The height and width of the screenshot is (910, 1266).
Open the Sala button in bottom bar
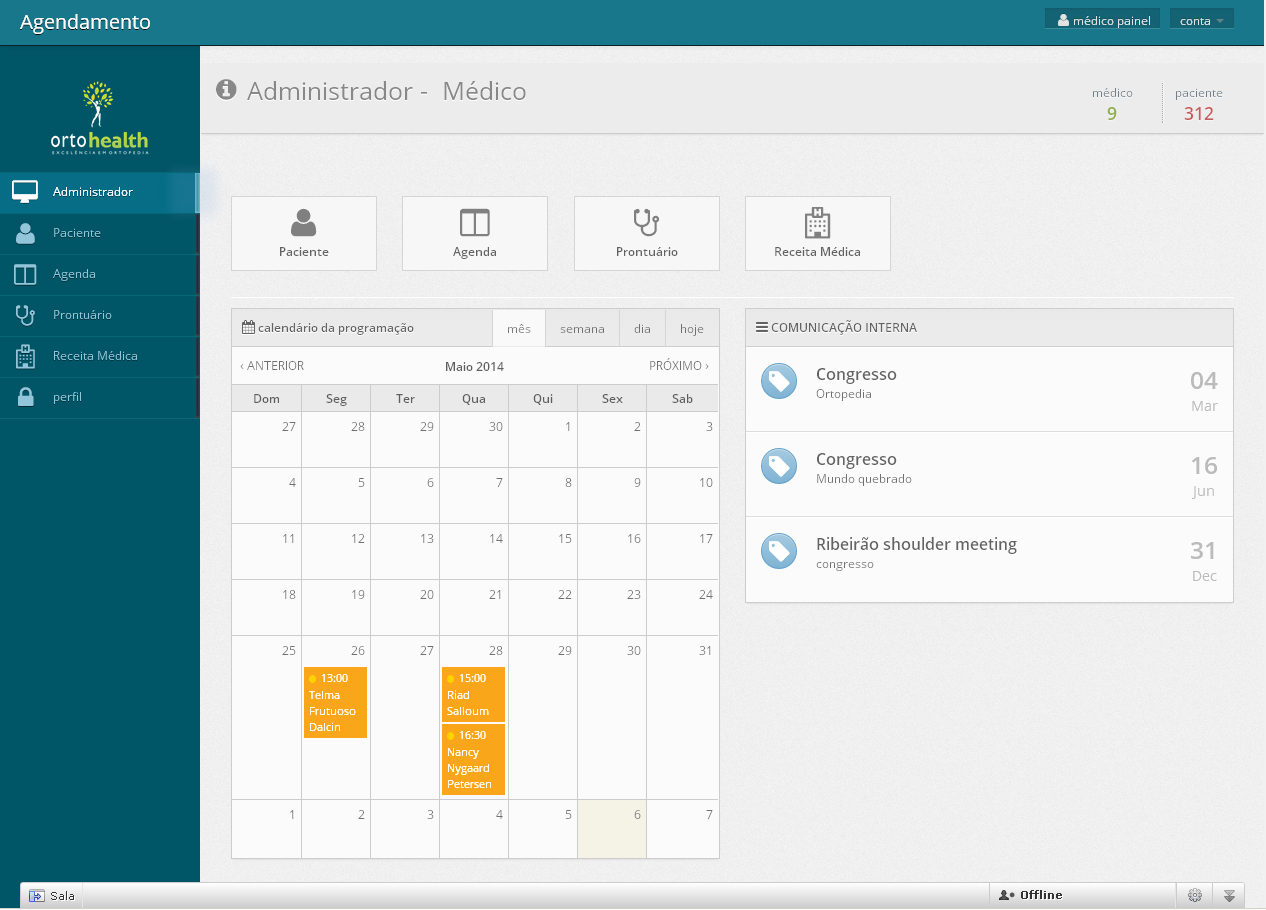coord(52,895)
